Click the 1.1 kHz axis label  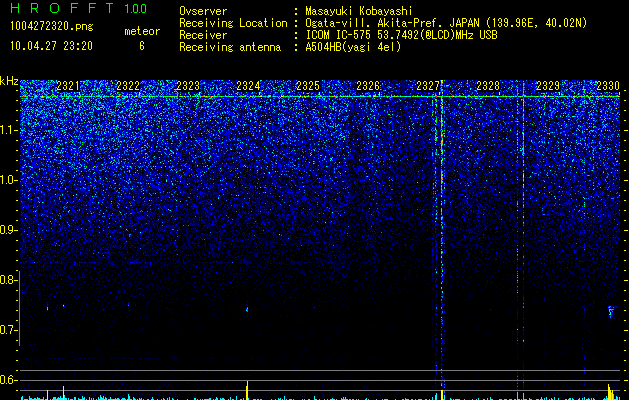(7, 130)
